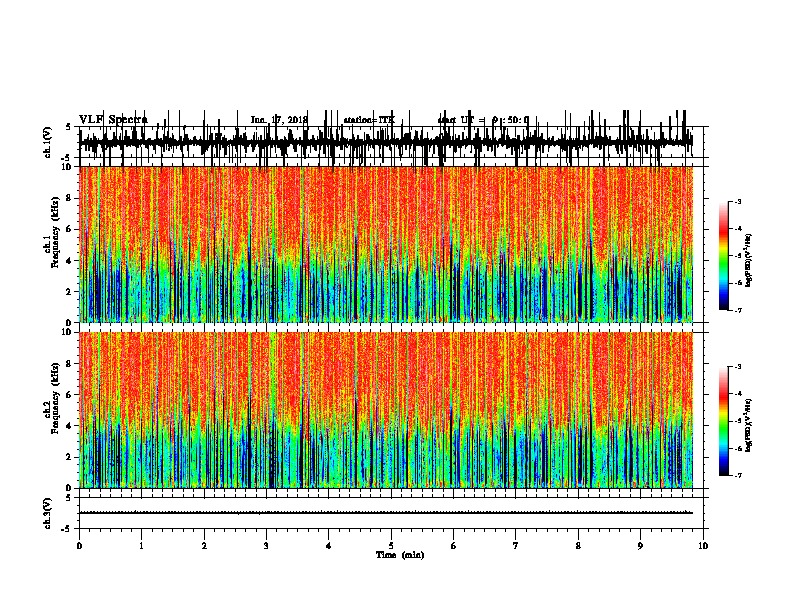This screenshot has width=792, height=612.
Task: Select the "start UT" time header
Action: click(x=483, y=120)
